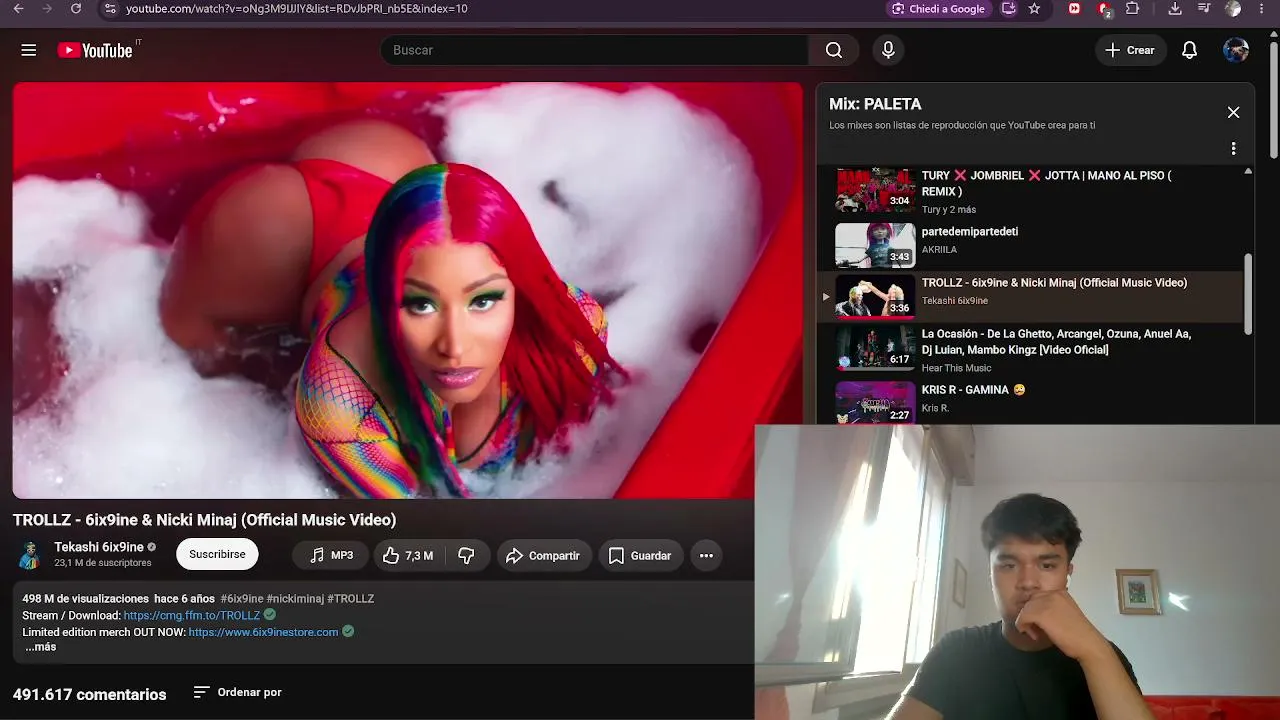Viewport: 1280px width, 720px height.
Task: Click the install app icon in address bar
Action: [x=1008, y=9]
